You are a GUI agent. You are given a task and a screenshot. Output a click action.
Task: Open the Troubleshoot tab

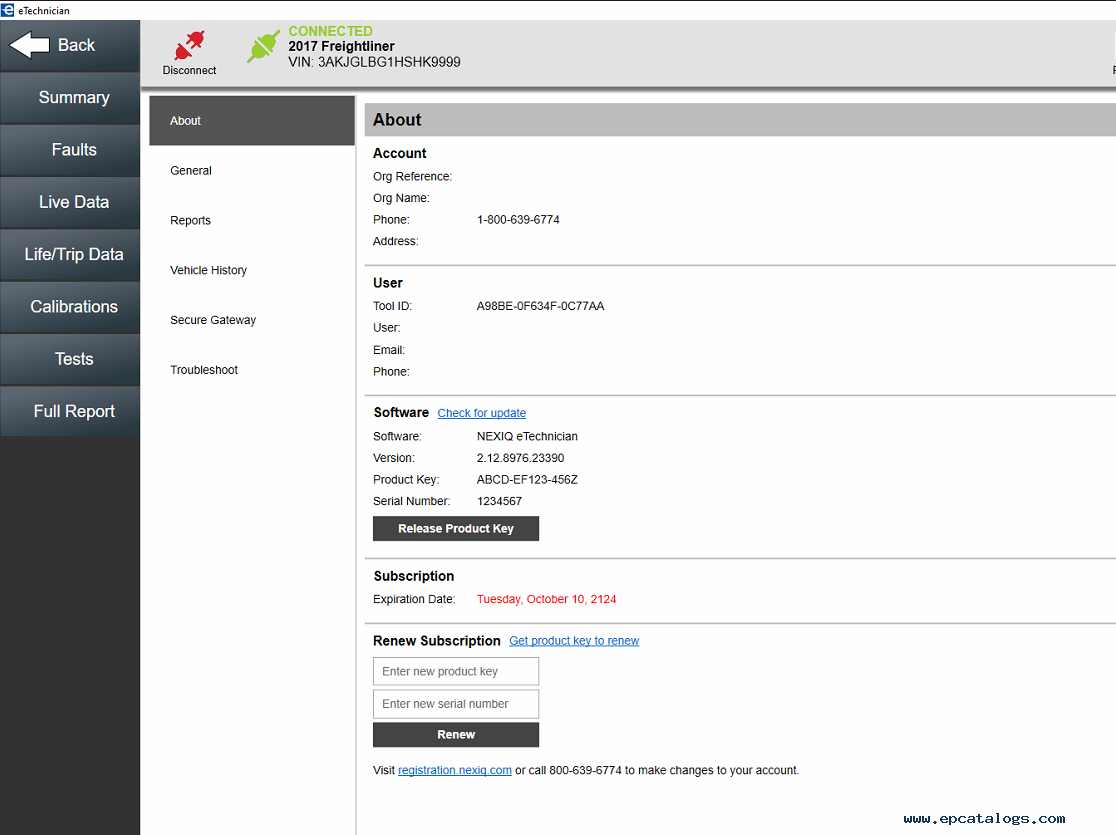click(252, 370)
